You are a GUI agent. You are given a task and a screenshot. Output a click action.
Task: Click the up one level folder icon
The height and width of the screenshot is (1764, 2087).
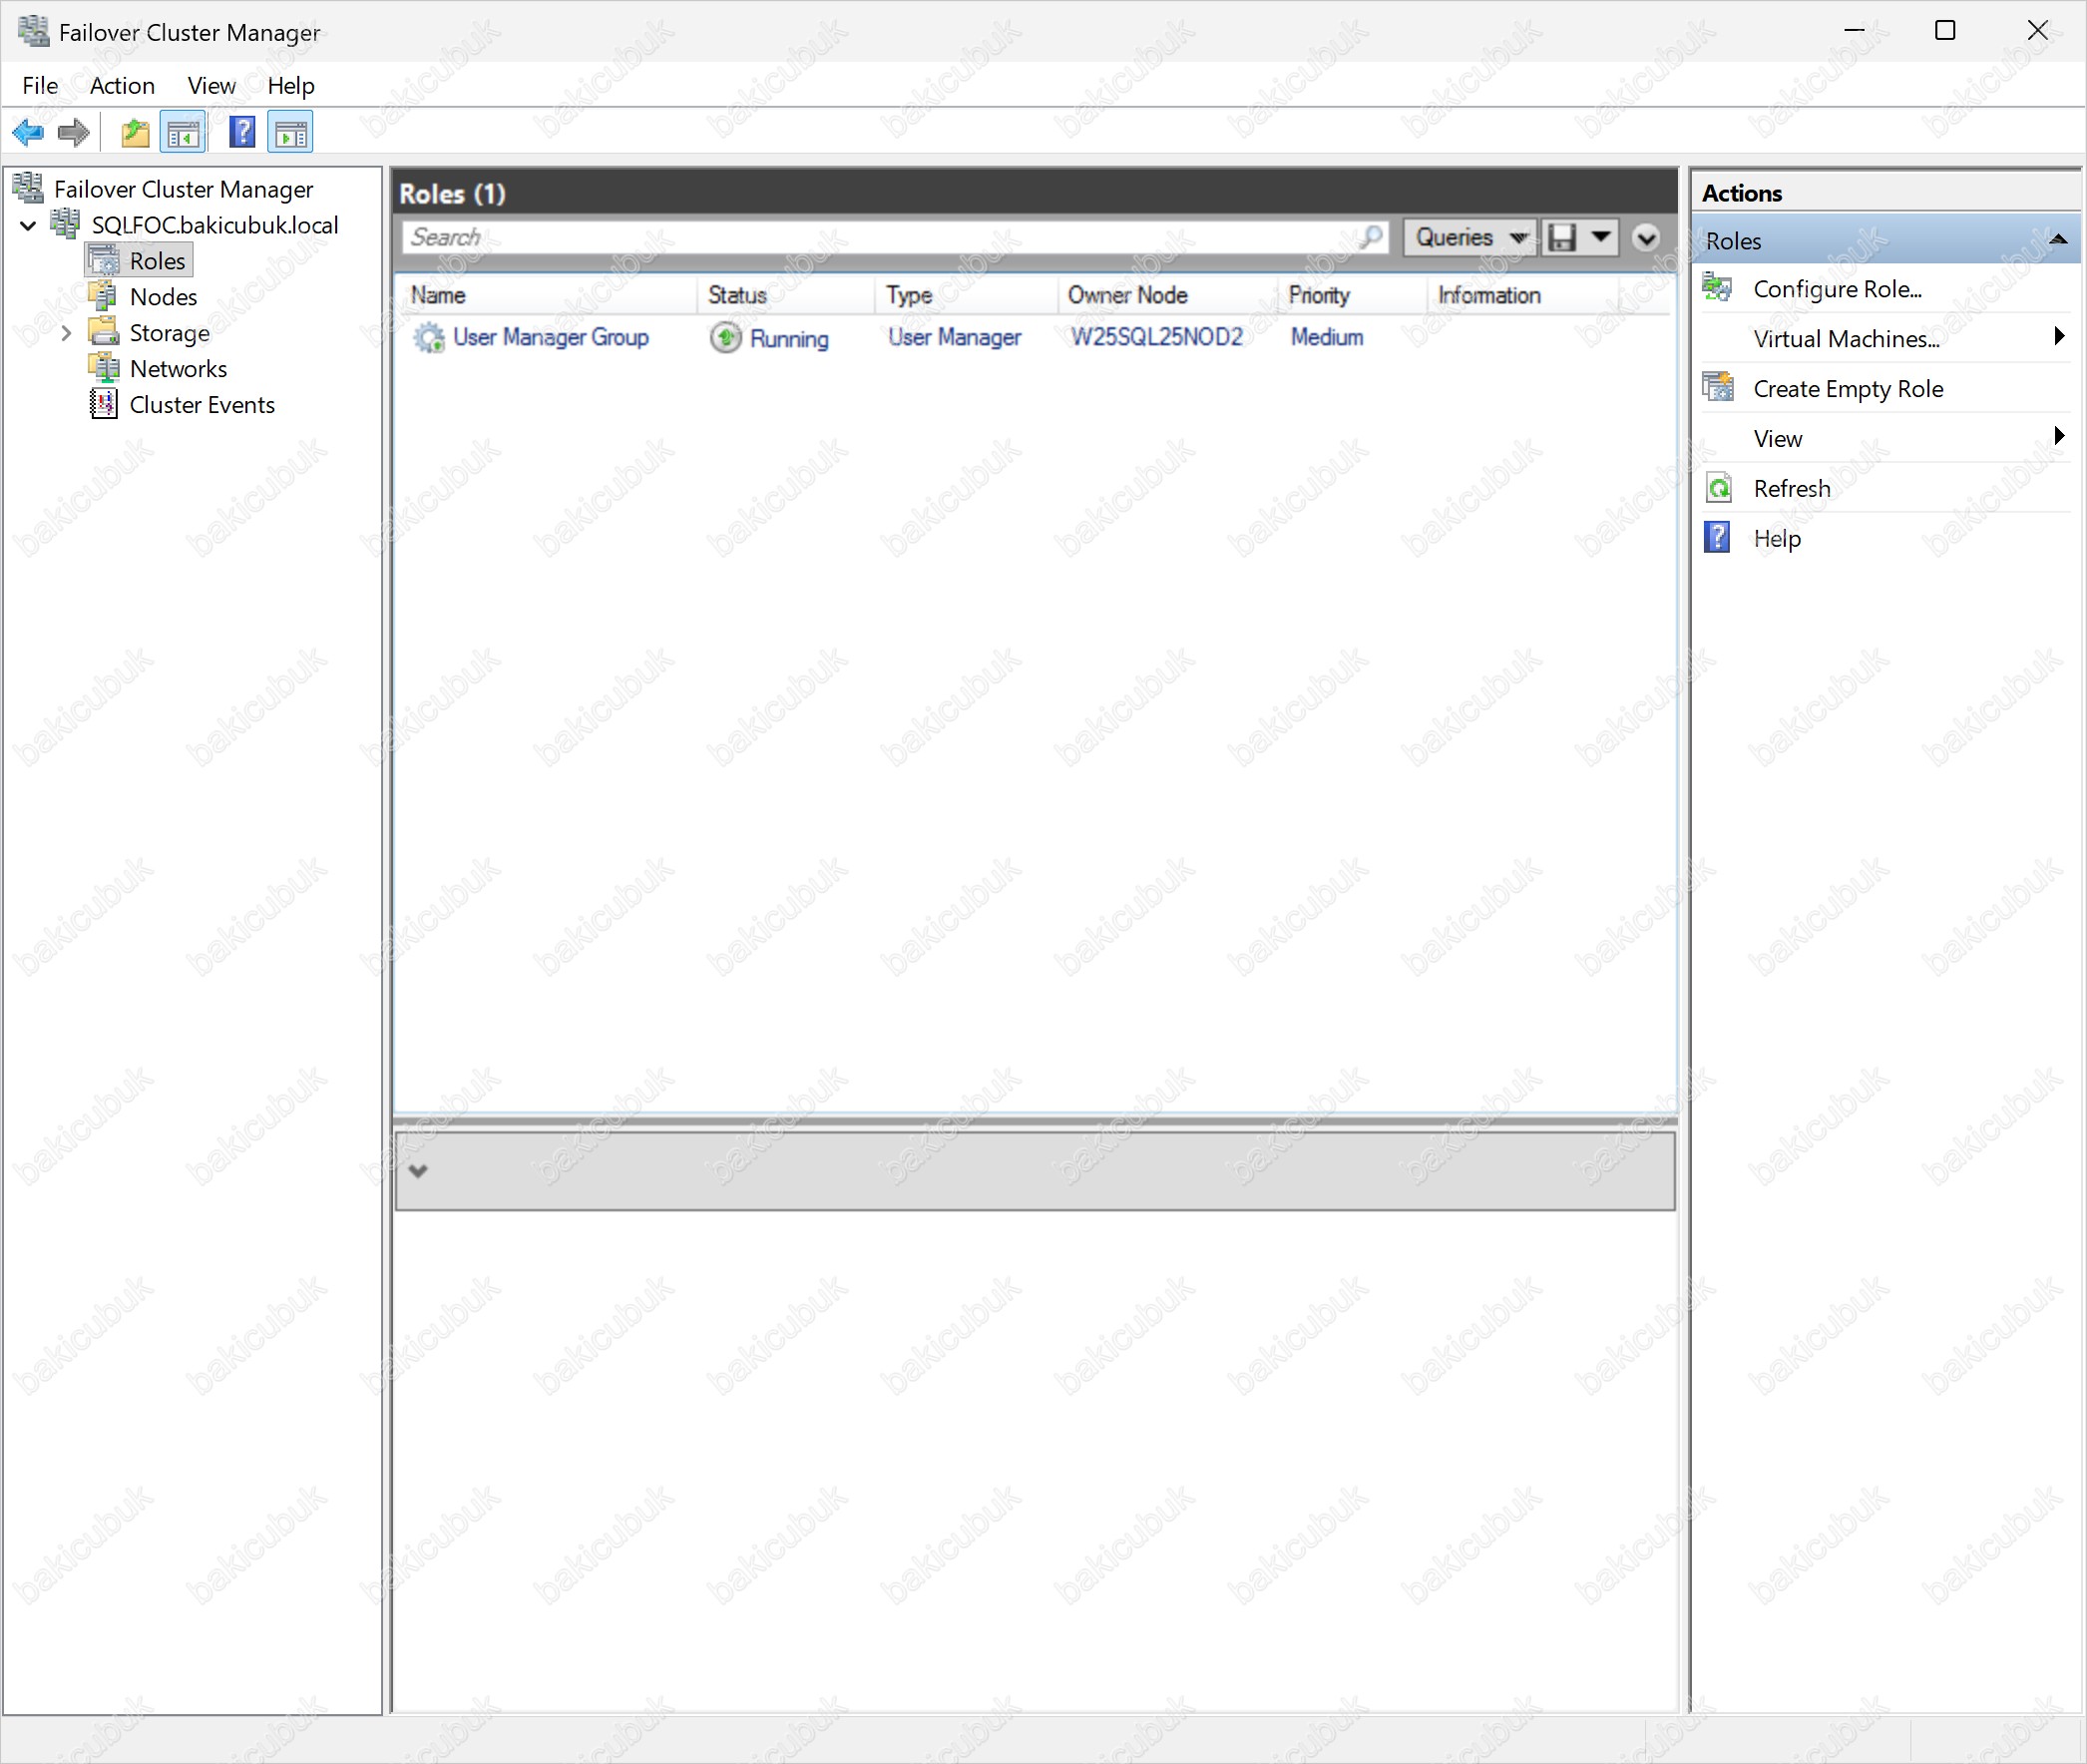click(135, 132)
